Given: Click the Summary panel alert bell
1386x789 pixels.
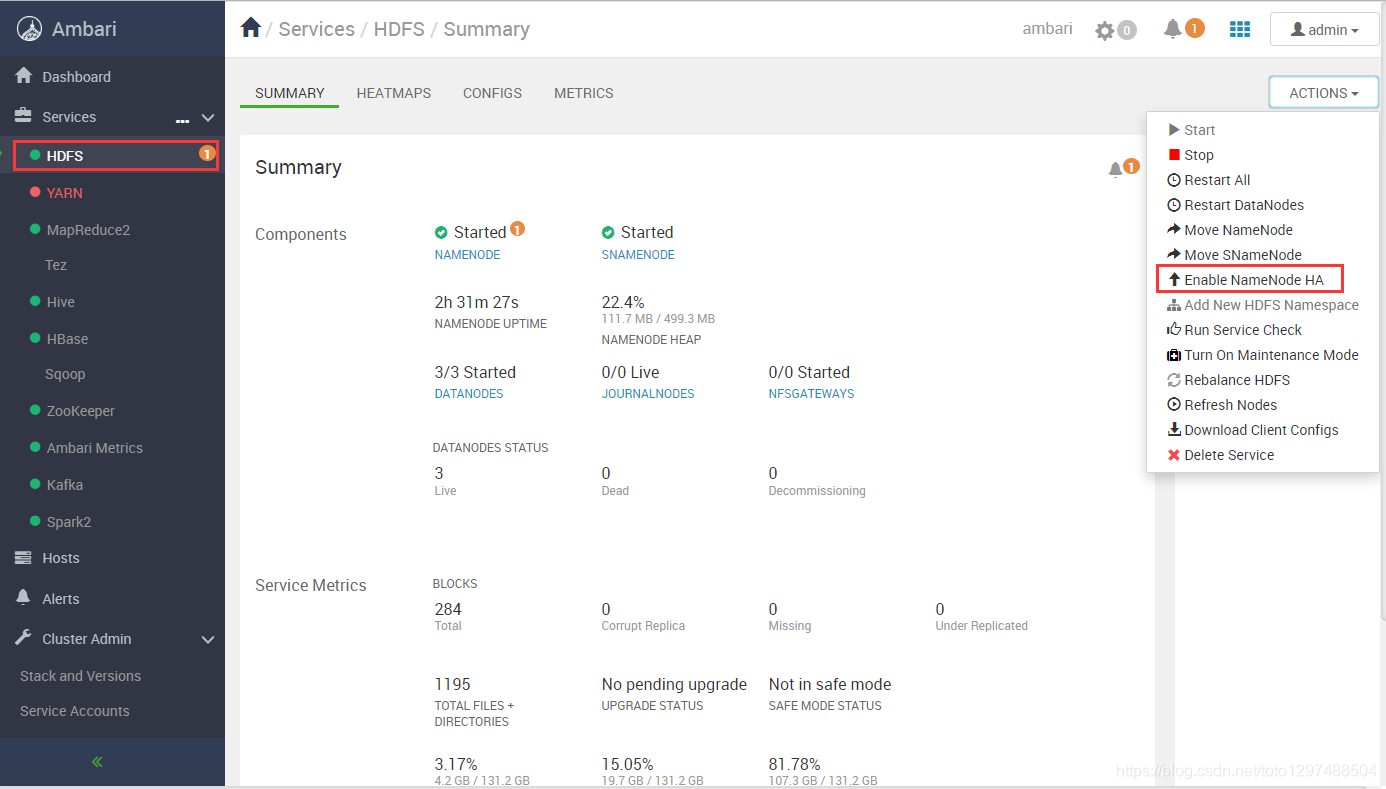Looking at the screenshot, I should click(1115, 170).
